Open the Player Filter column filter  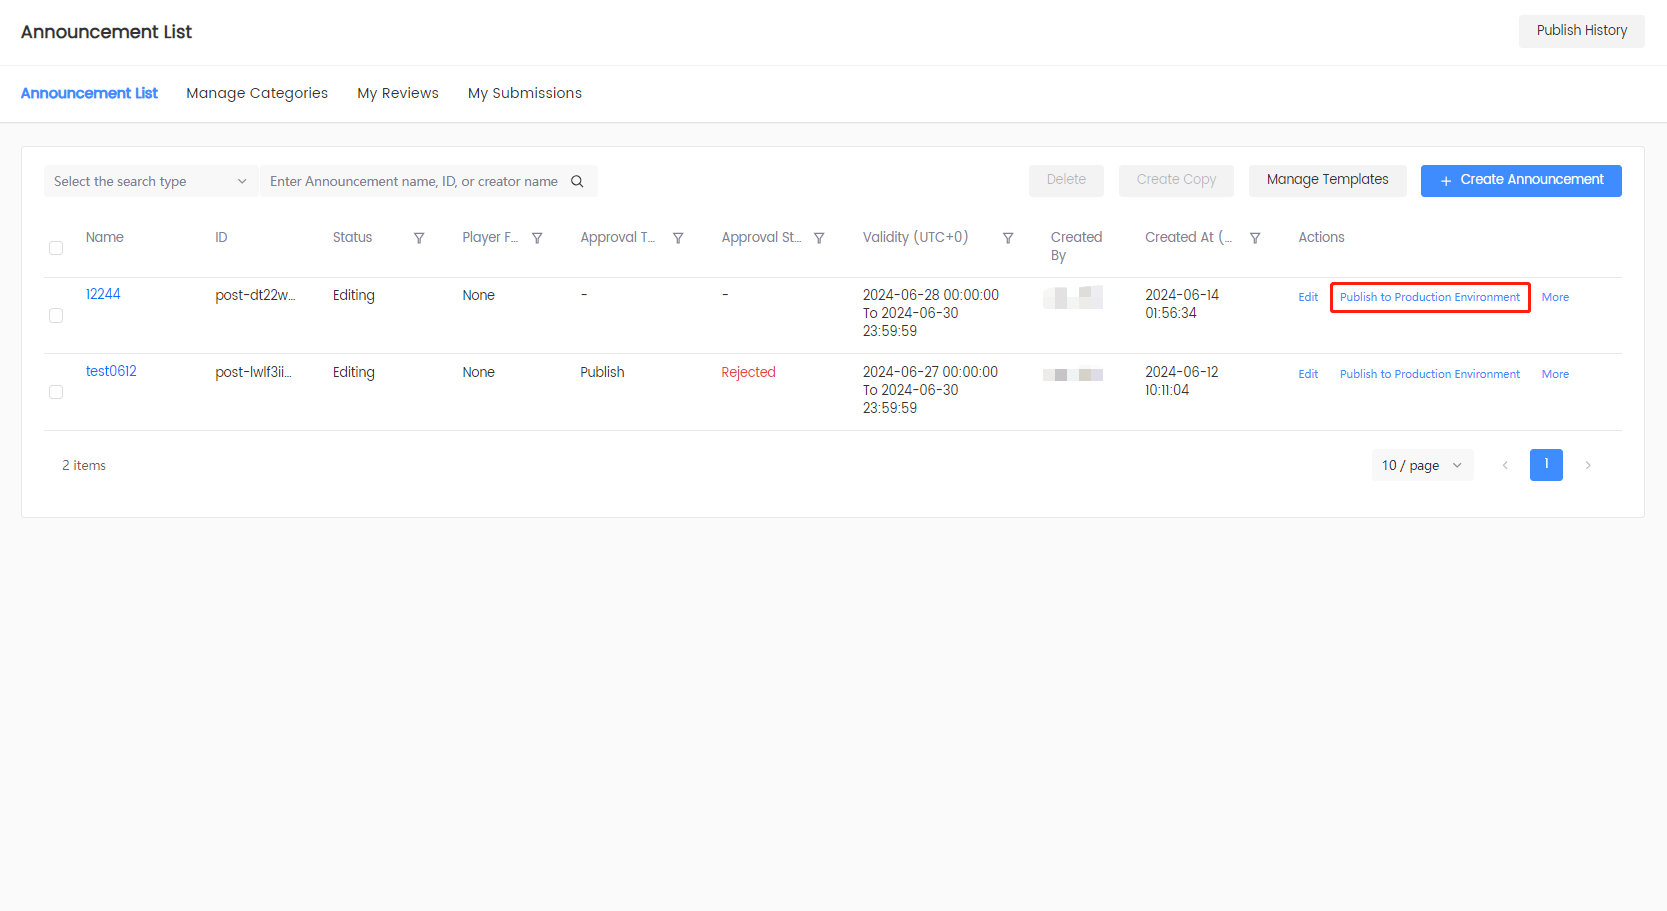[537, 238]
